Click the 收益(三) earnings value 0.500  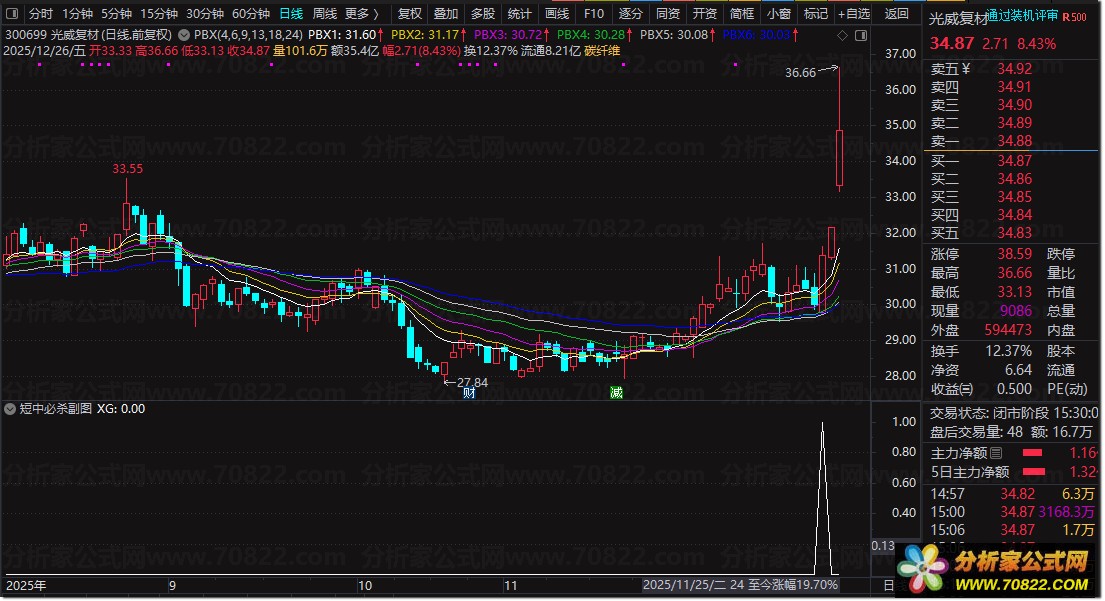1014,389
